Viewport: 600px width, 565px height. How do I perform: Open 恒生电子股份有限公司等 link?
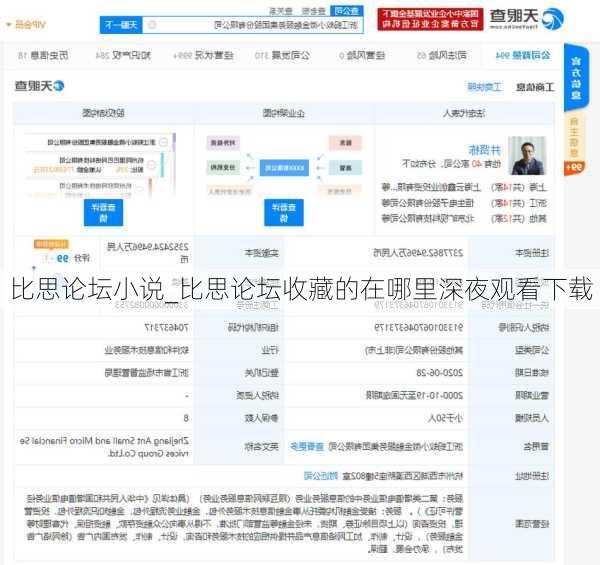(427, 203)
